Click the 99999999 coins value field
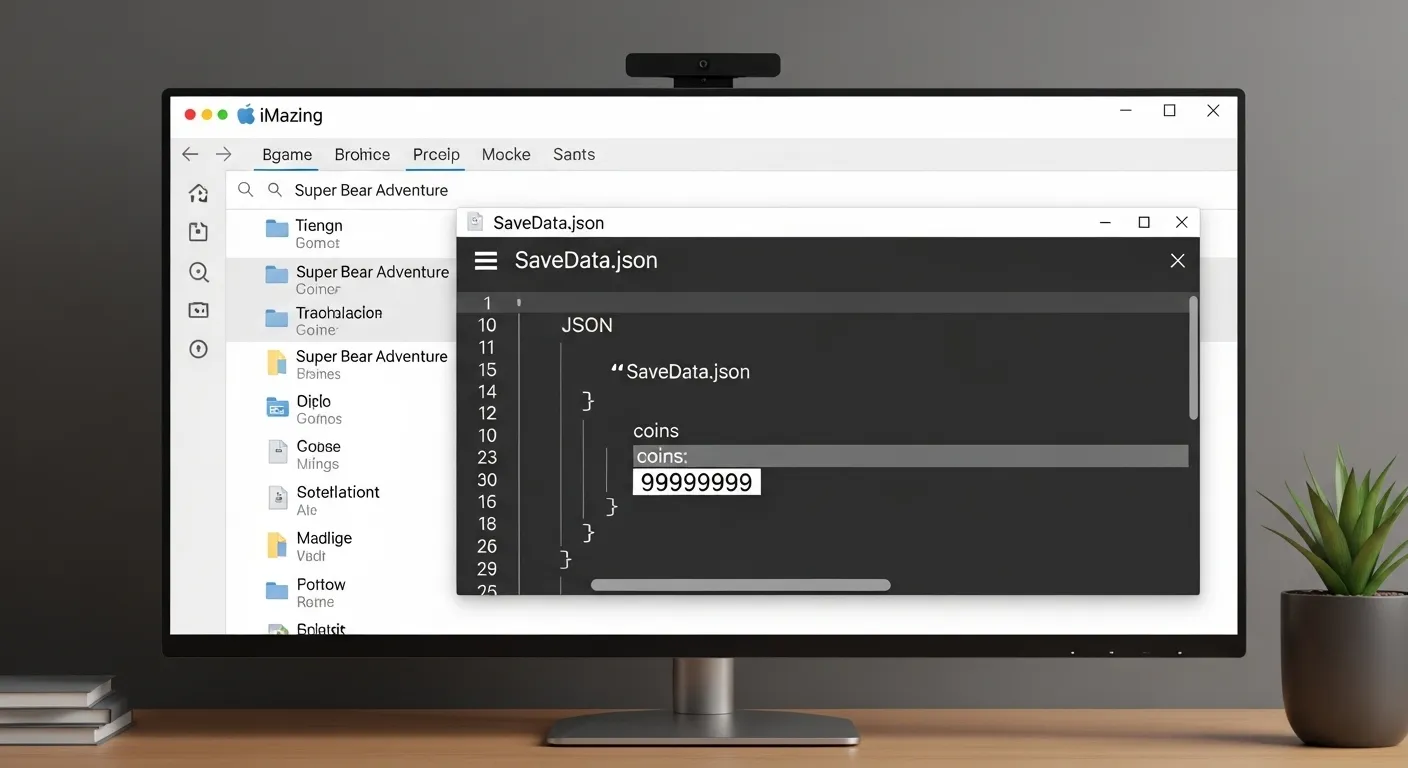This screenshot has width=1408, height=768. click(697, 482)
